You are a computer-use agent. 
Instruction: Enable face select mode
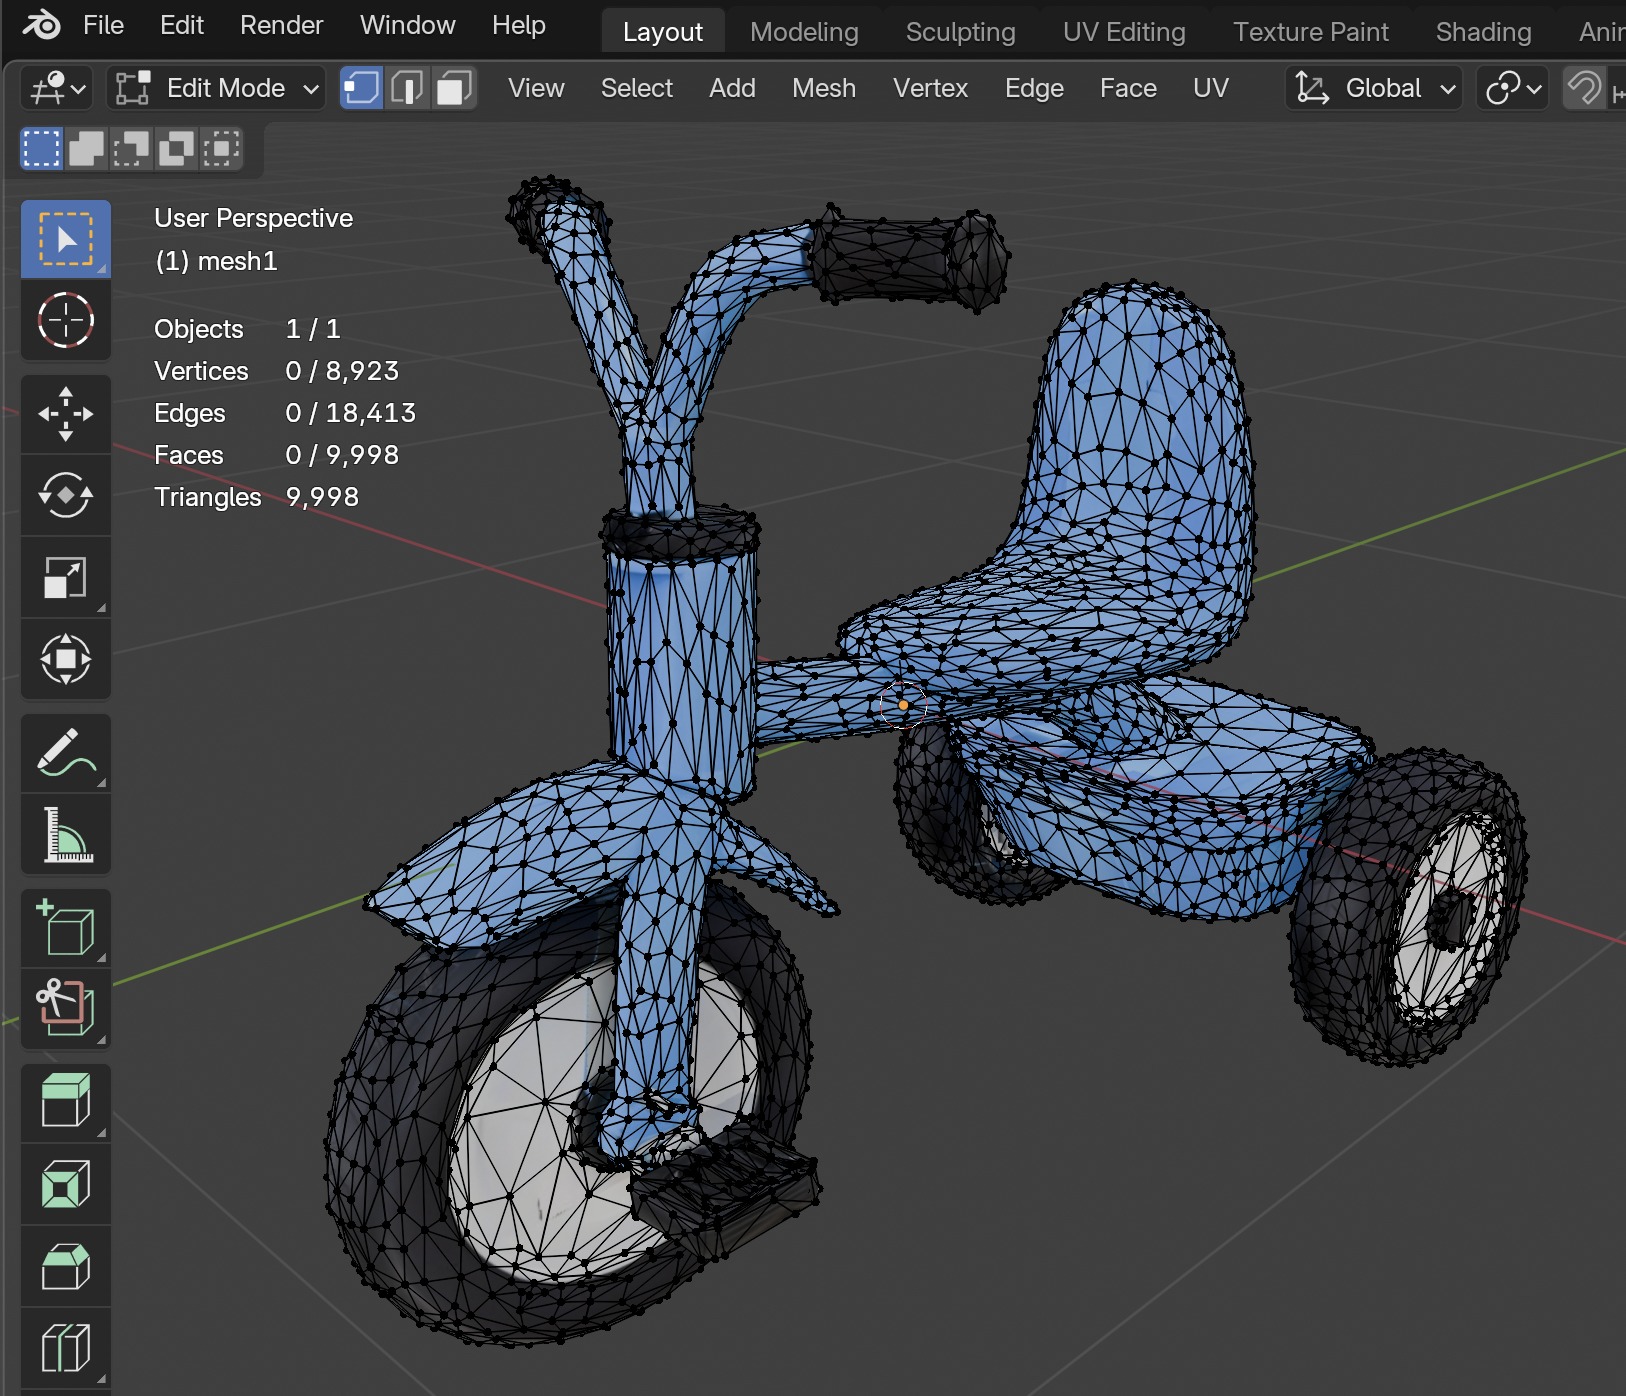(x=454, y=89)
